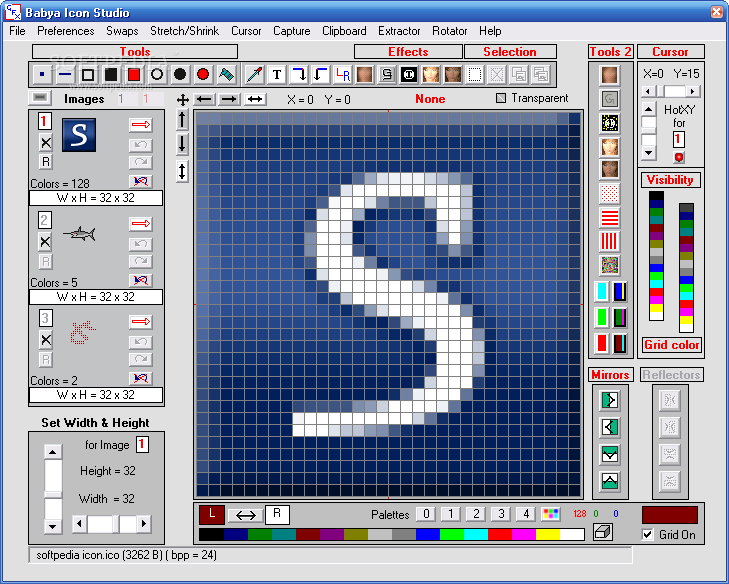Click the HotXY up arrow stepper

[649, 110]
